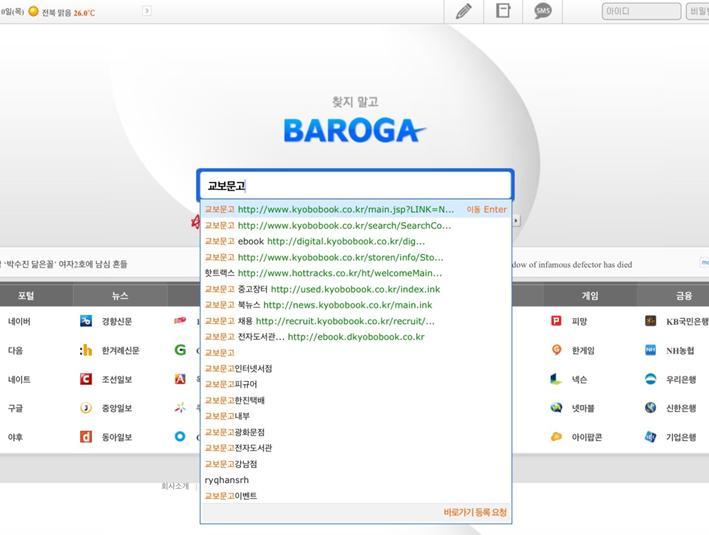Click the 기업은행 bank icon
The height and width of the screenshot is (535, 709).
coord(650,437)
